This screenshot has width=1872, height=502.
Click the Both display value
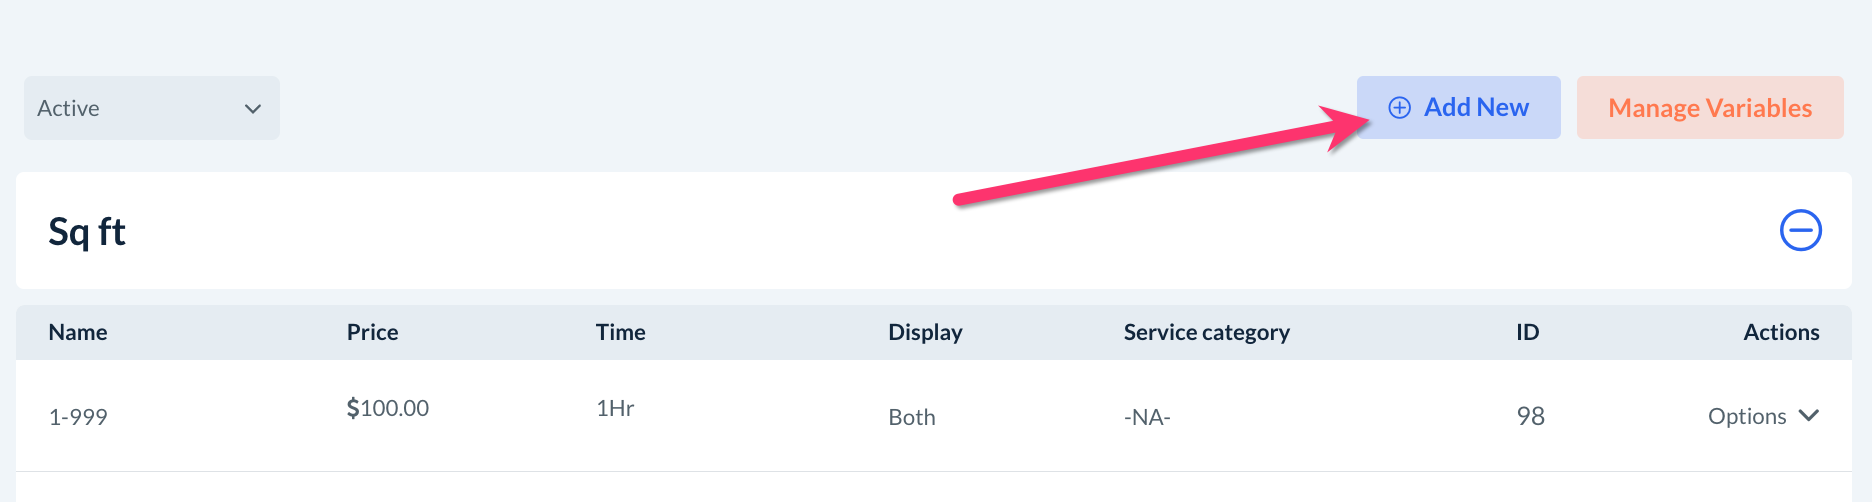(912, 417)
